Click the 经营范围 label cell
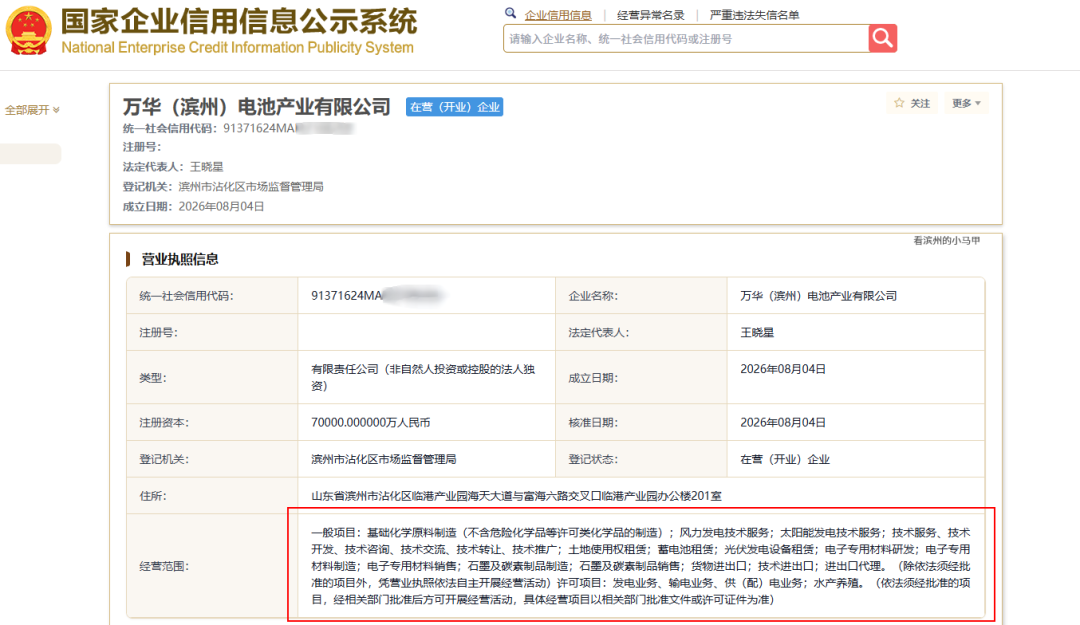The height and width of the screenshot is (625, 1080). 212,566
